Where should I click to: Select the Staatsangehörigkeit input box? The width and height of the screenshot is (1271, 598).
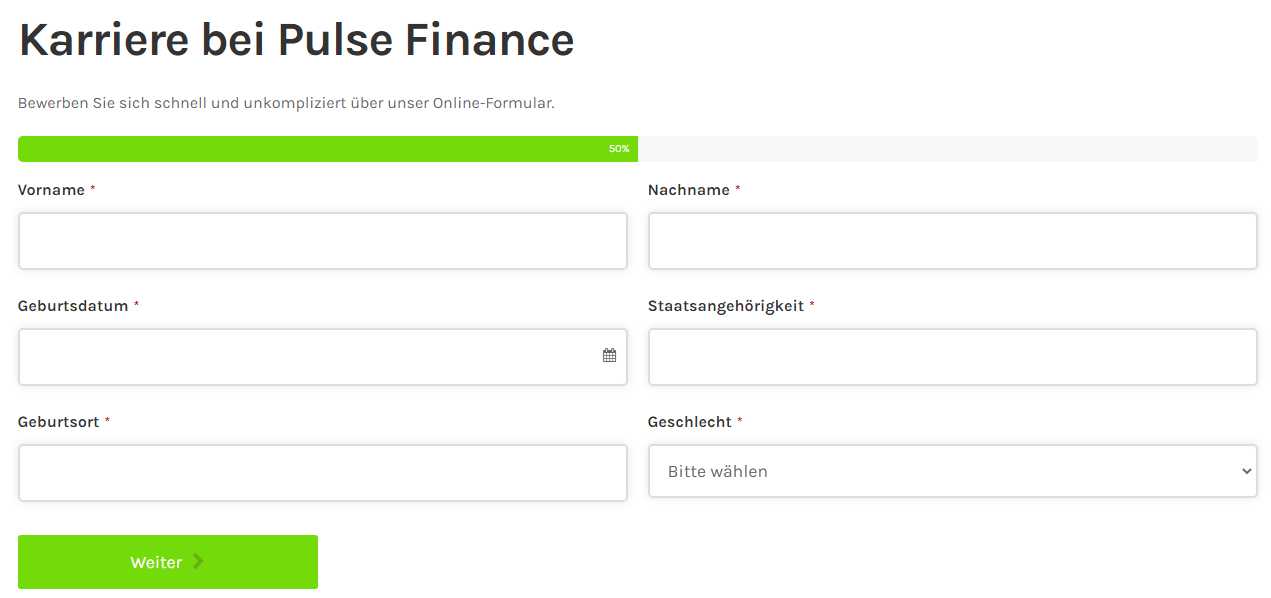(x=952, y=357)
